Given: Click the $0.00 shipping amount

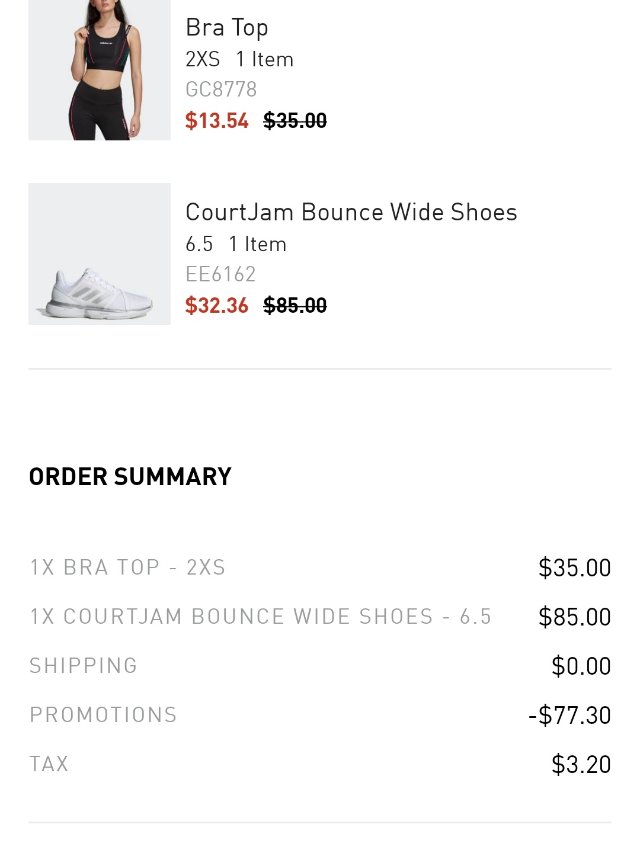Looking at the screenshot, I should point(581,666).
